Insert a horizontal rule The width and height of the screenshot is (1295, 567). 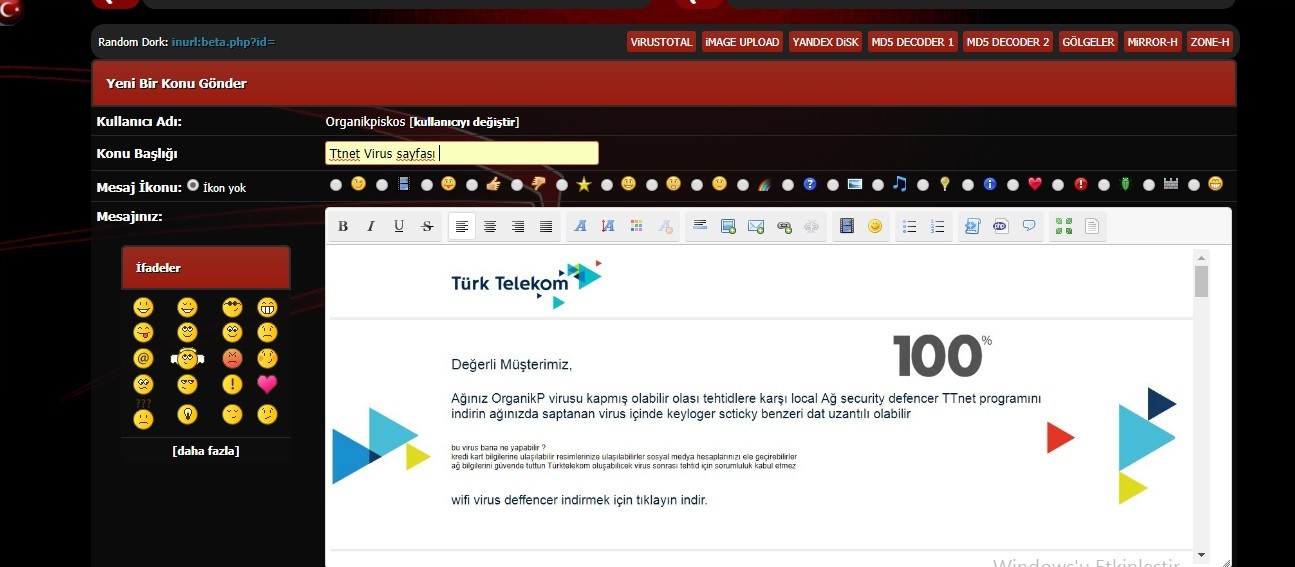[700, 227]
